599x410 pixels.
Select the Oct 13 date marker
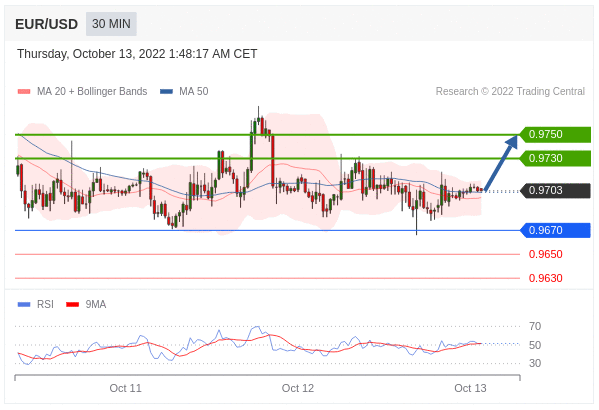pos(470,388)
